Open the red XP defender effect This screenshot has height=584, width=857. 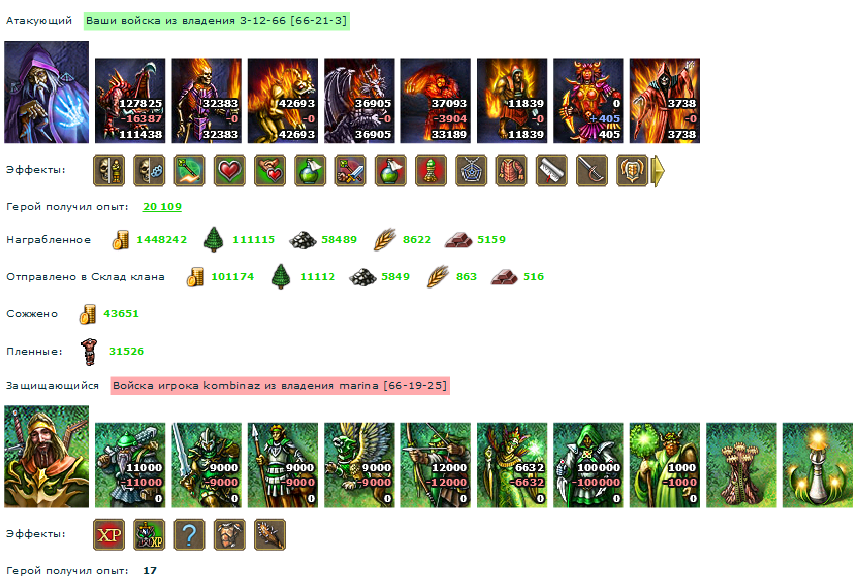(x=109, y=534)
